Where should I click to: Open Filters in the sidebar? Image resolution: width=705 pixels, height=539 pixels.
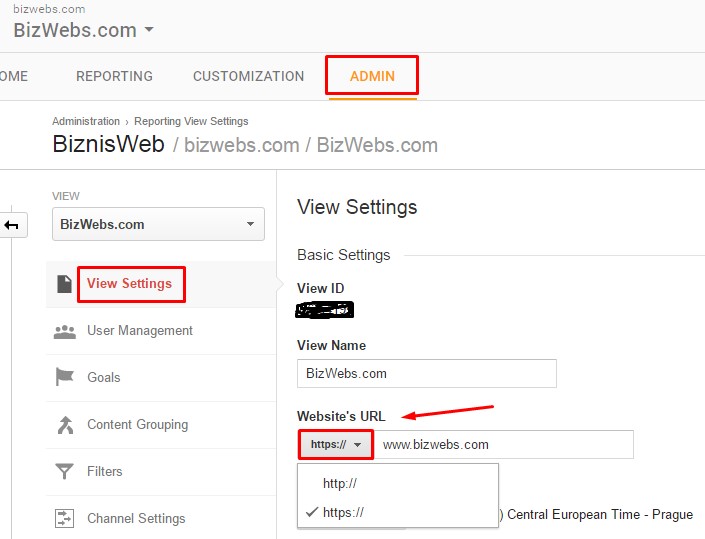tap(105, 472)
